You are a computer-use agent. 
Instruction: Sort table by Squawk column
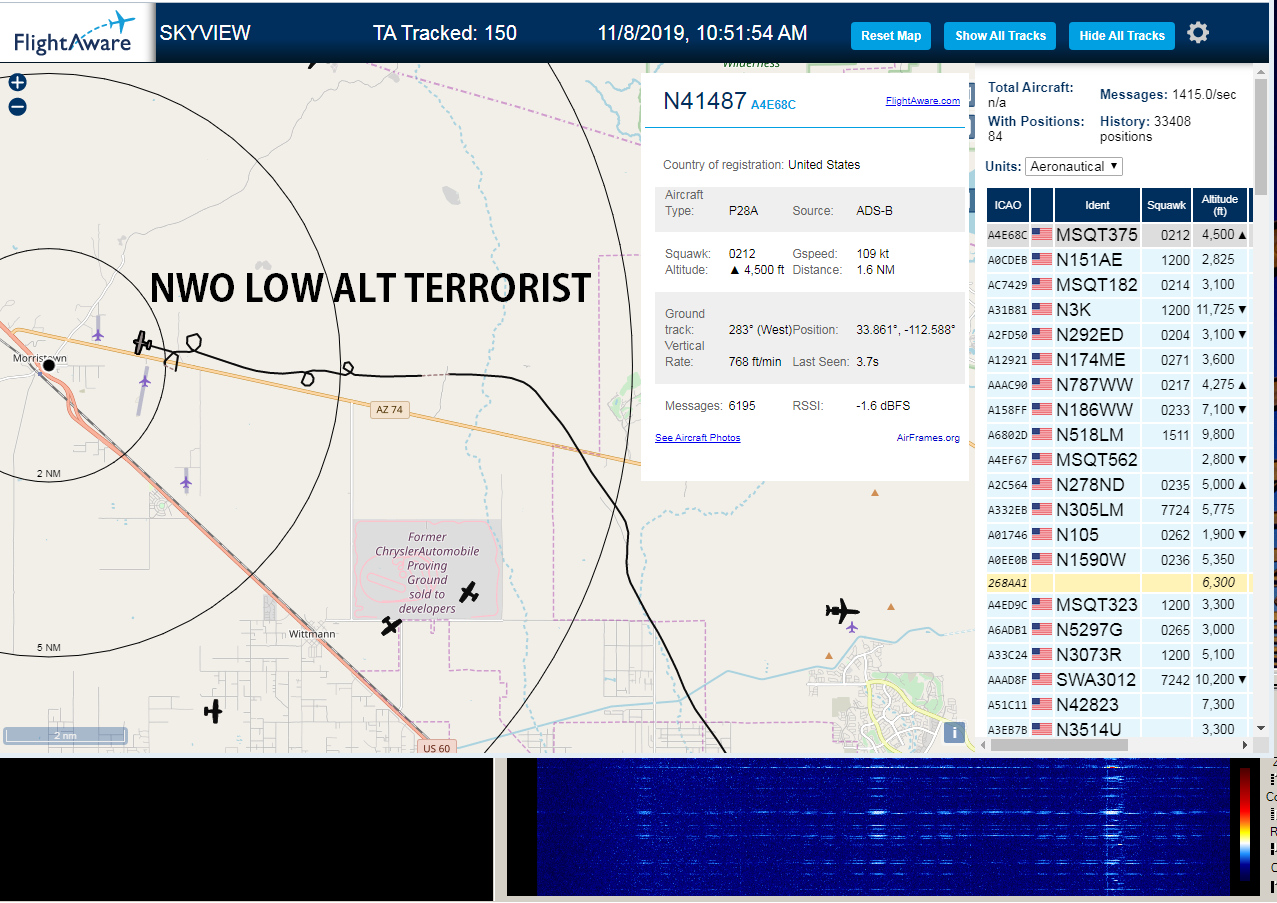(1167, 205)
